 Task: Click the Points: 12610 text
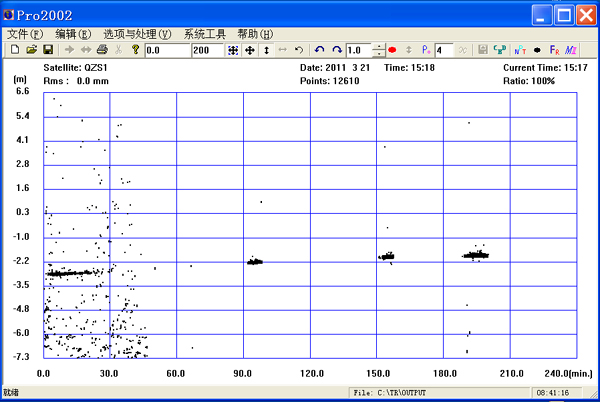click(x=329, y=81)
